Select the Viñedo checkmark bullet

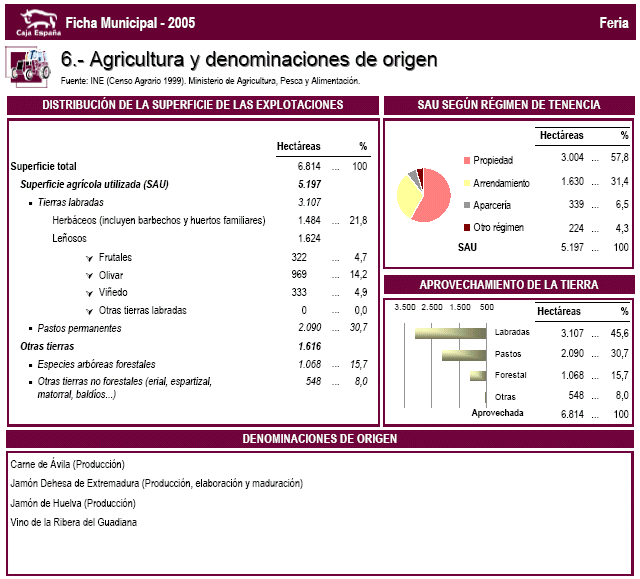(89, 293)
